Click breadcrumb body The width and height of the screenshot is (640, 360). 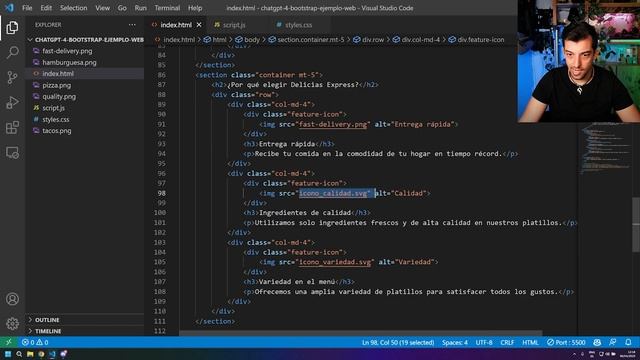(247, 40)
